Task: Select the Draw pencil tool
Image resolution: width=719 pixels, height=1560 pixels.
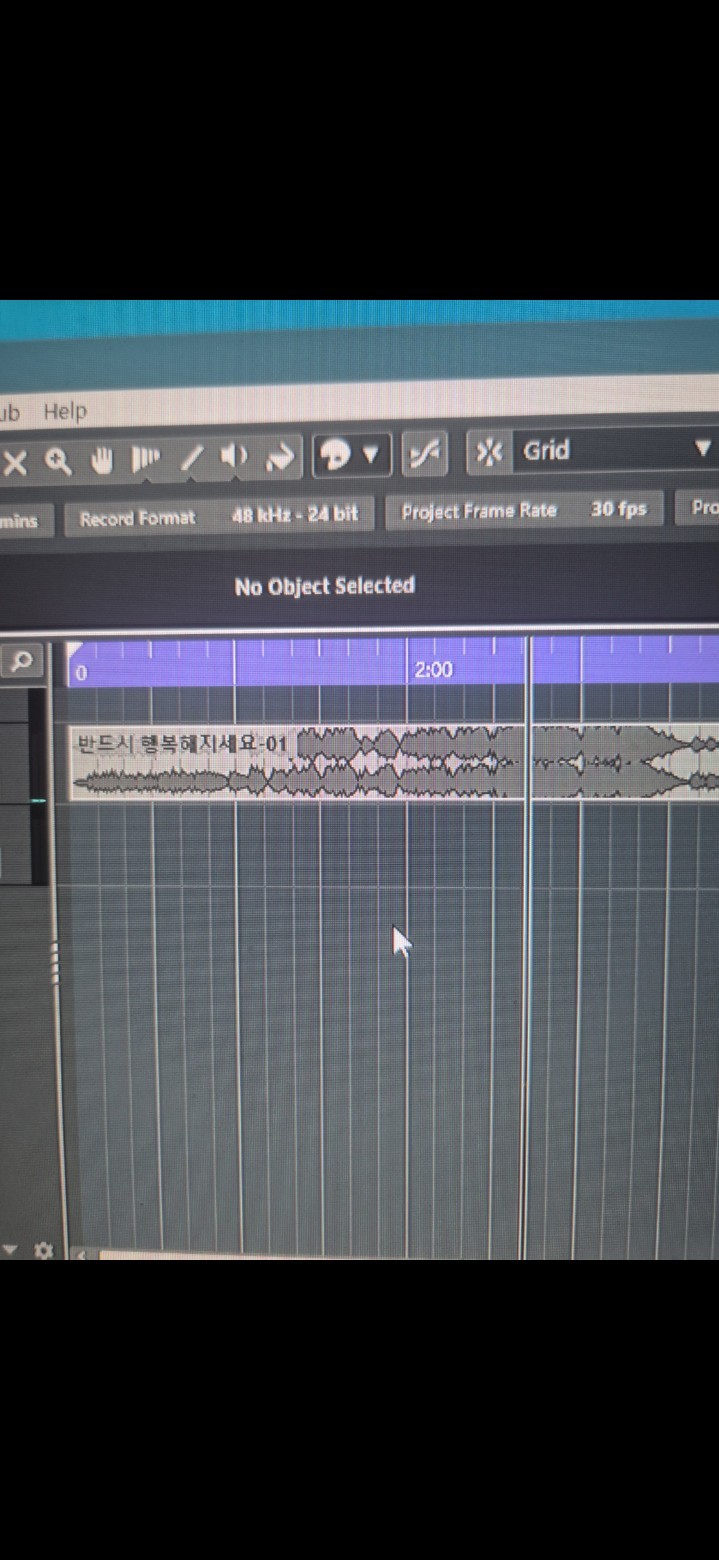Action: point(192,458)
